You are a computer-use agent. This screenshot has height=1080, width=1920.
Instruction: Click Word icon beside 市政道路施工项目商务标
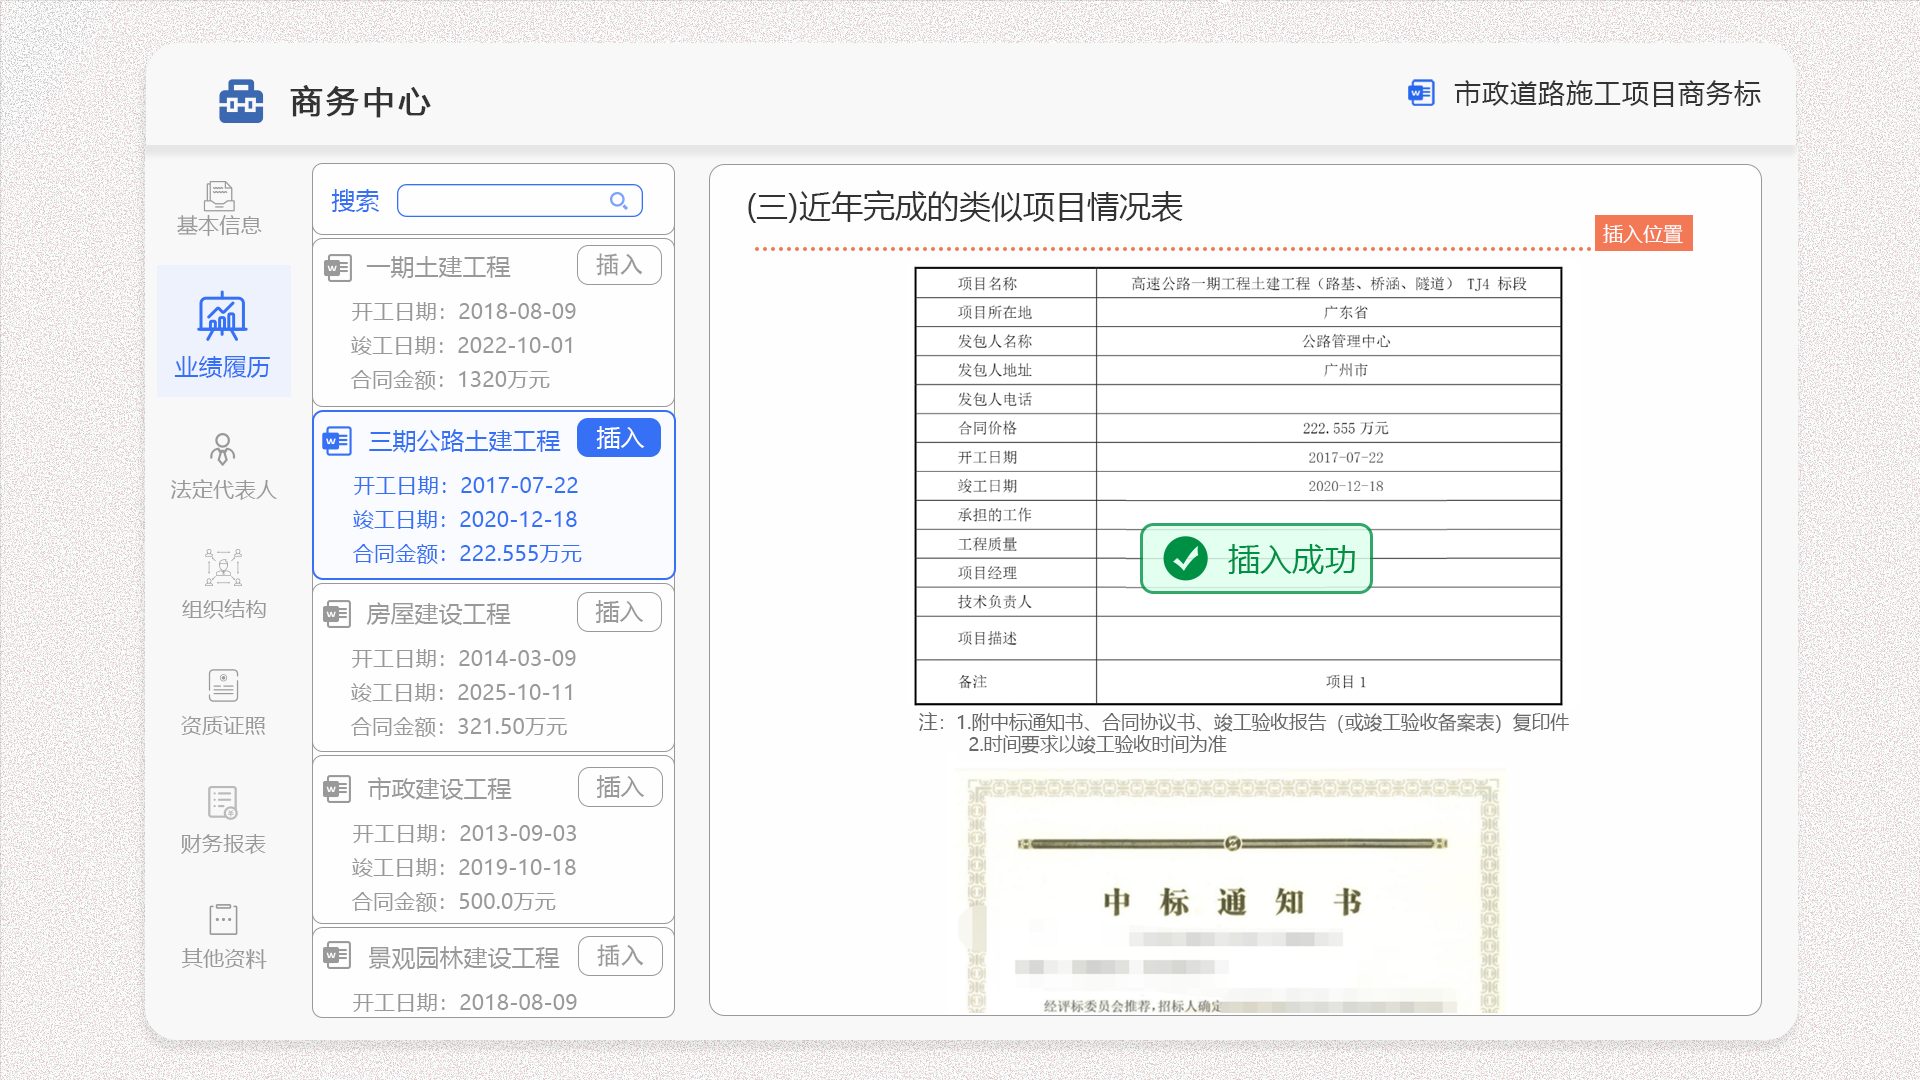pos(1421,94)
